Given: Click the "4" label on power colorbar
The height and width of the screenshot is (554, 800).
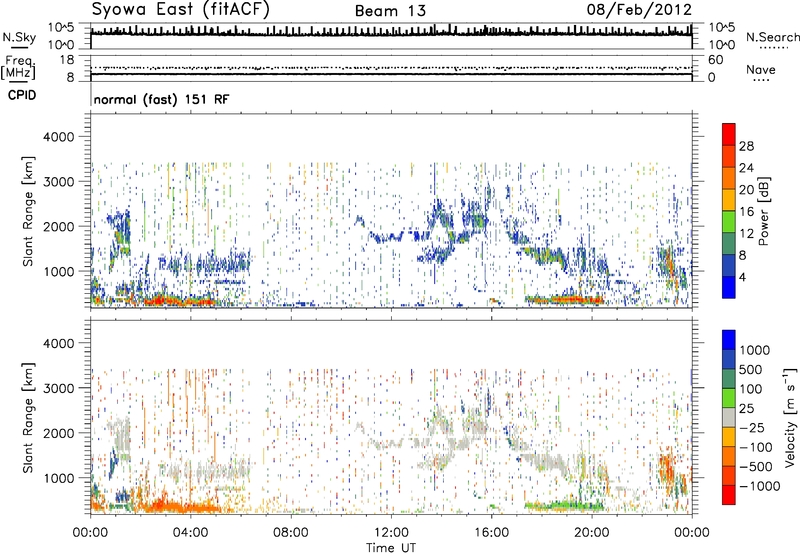Looking at the screenshot, I should pyautogui.click(x=743, y=277).
